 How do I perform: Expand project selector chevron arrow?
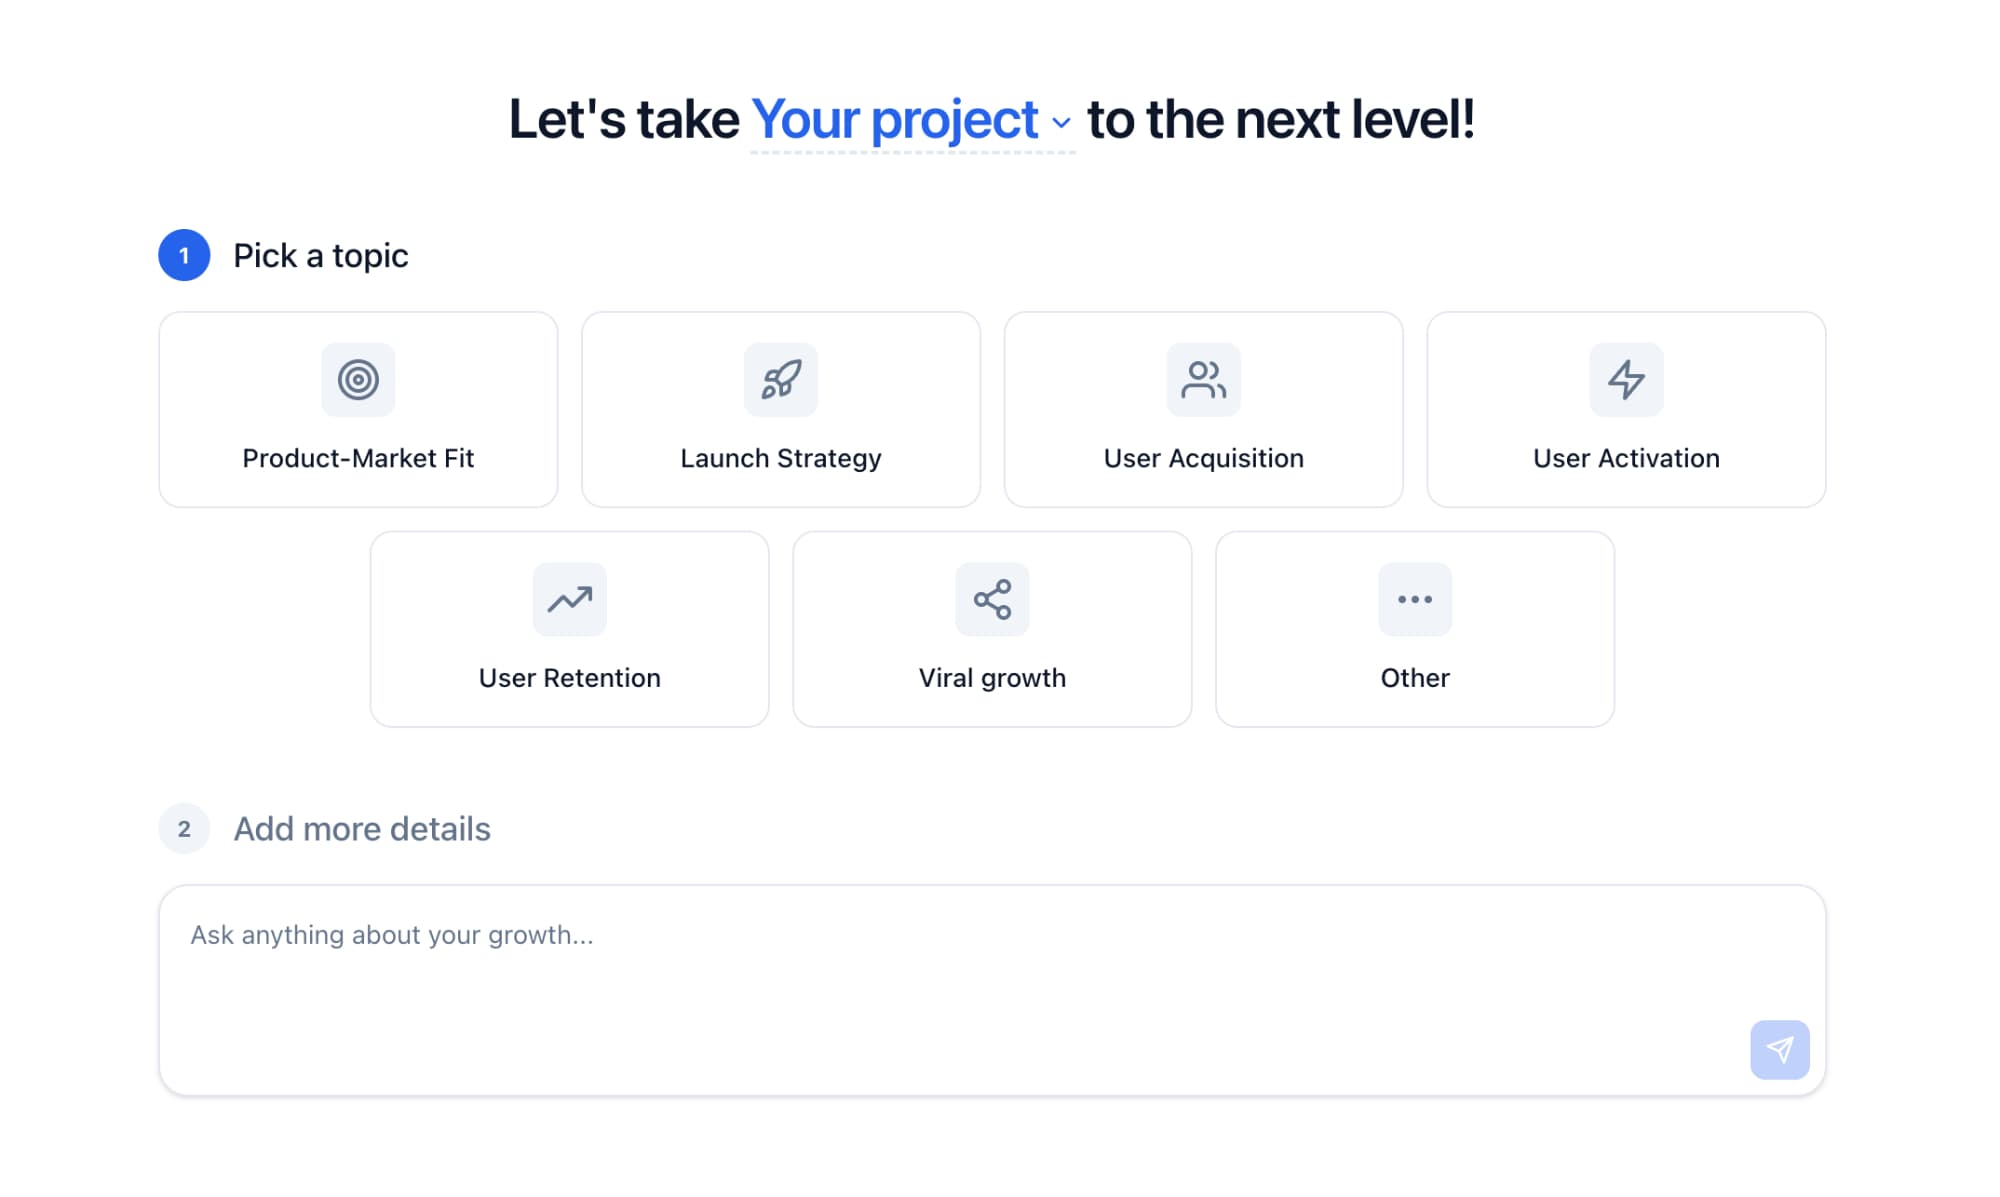point(1061,123)
